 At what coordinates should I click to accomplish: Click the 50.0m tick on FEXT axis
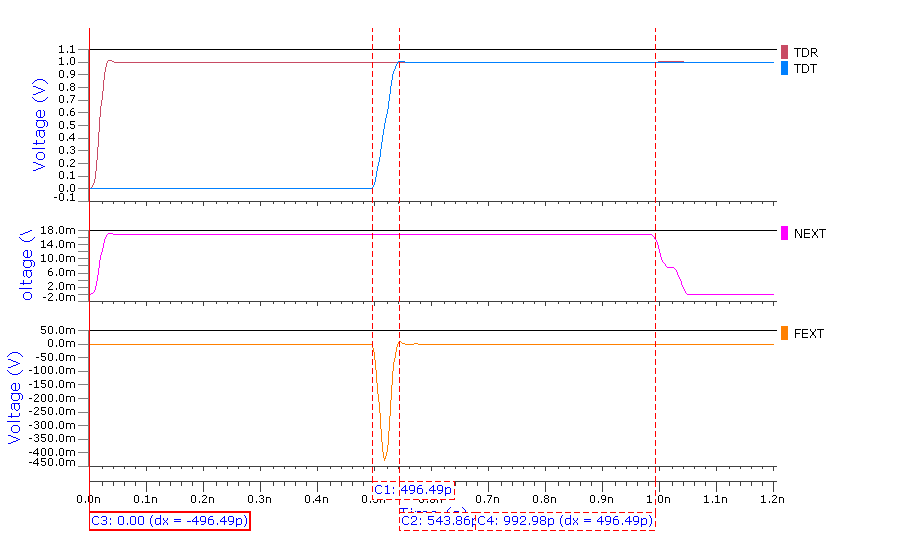coord(58,330)
